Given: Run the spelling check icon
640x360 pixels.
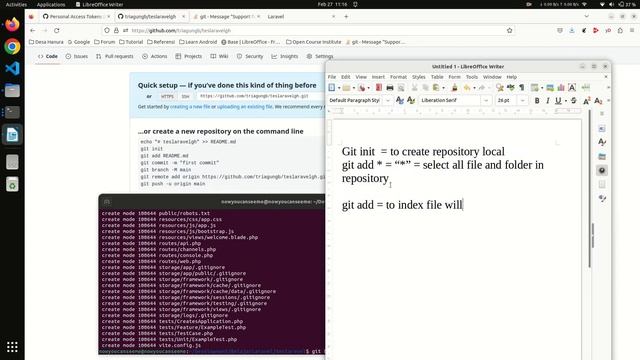Looking at the screenshot, I should (x=511, y=88).
